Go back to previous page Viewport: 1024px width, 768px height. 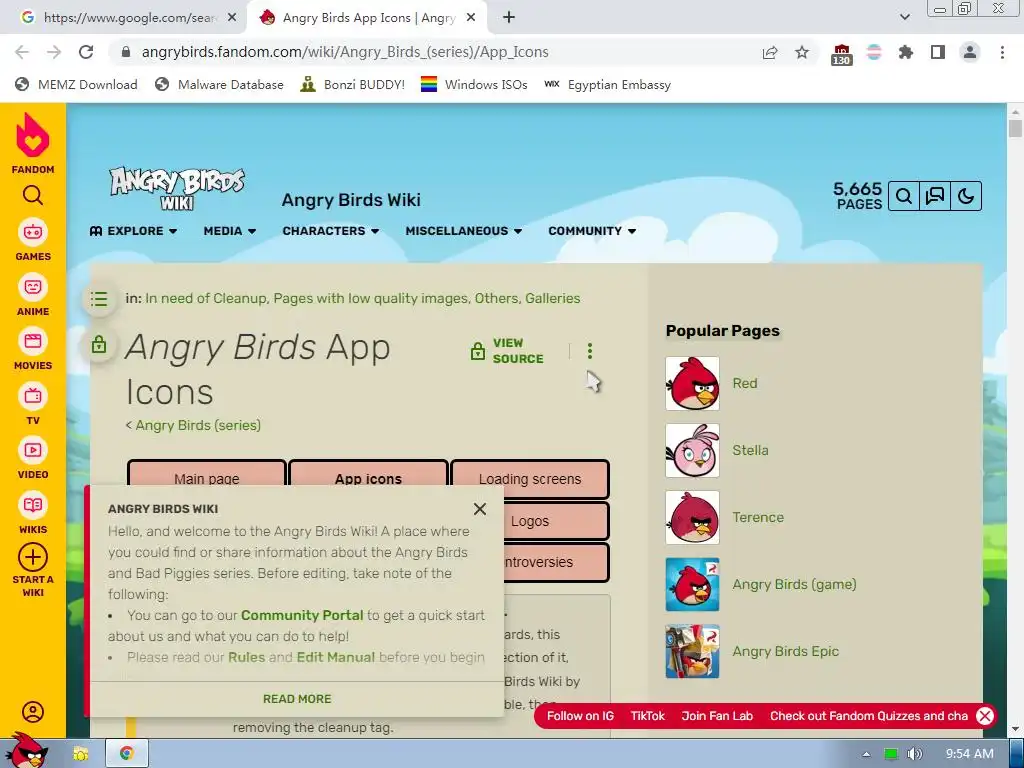click(x=22, y=52)
